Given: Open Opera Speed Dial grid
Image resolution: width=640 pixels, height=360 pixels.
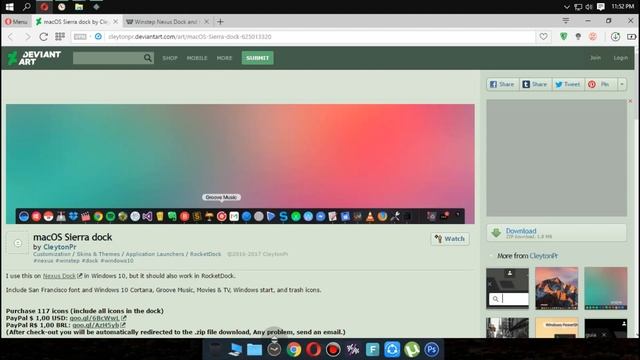Looking at the screenshot, I should point(60,36).
